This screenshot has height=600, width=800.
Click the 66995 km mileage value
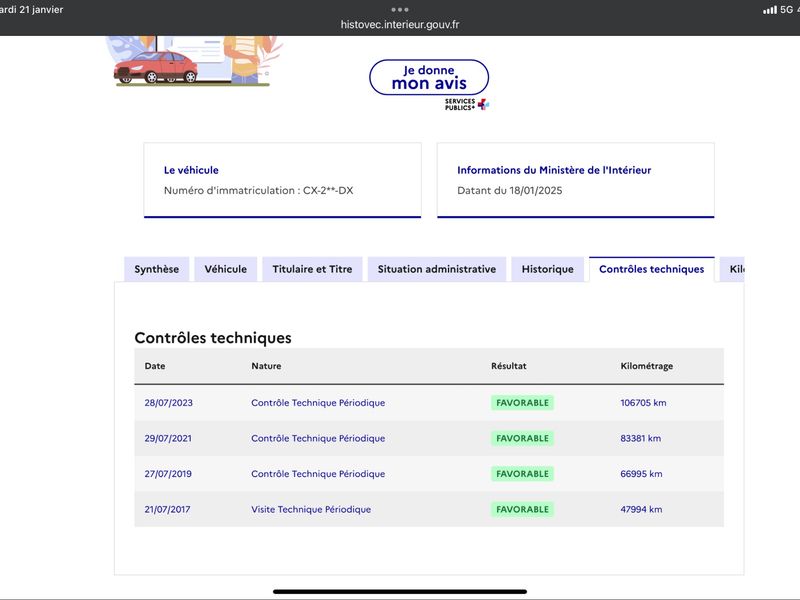tap(641, 473)
